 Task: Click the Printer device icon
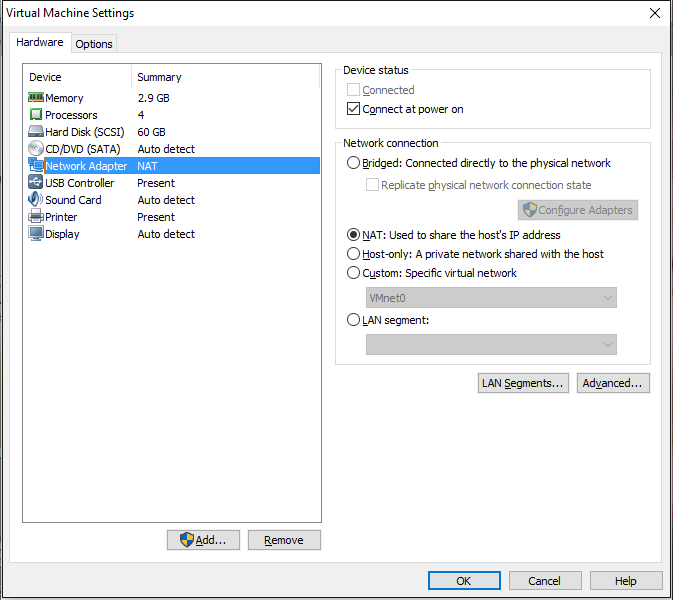pos(36,217)
